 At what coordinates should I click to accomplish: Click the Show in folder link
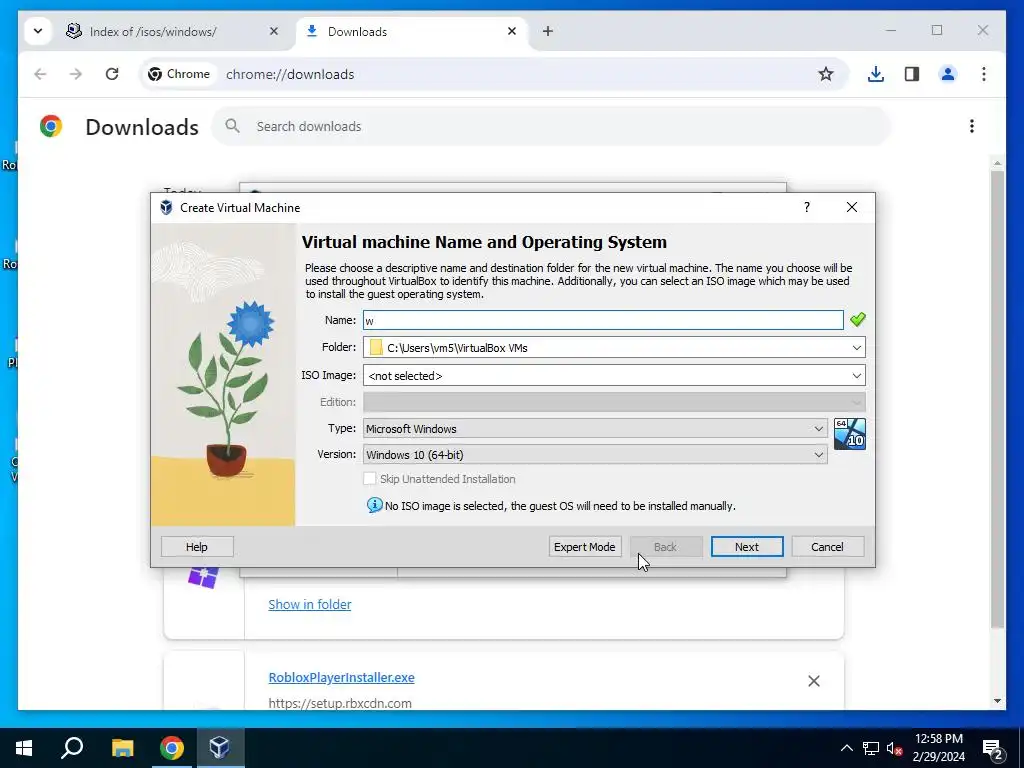tap(310, 604)
